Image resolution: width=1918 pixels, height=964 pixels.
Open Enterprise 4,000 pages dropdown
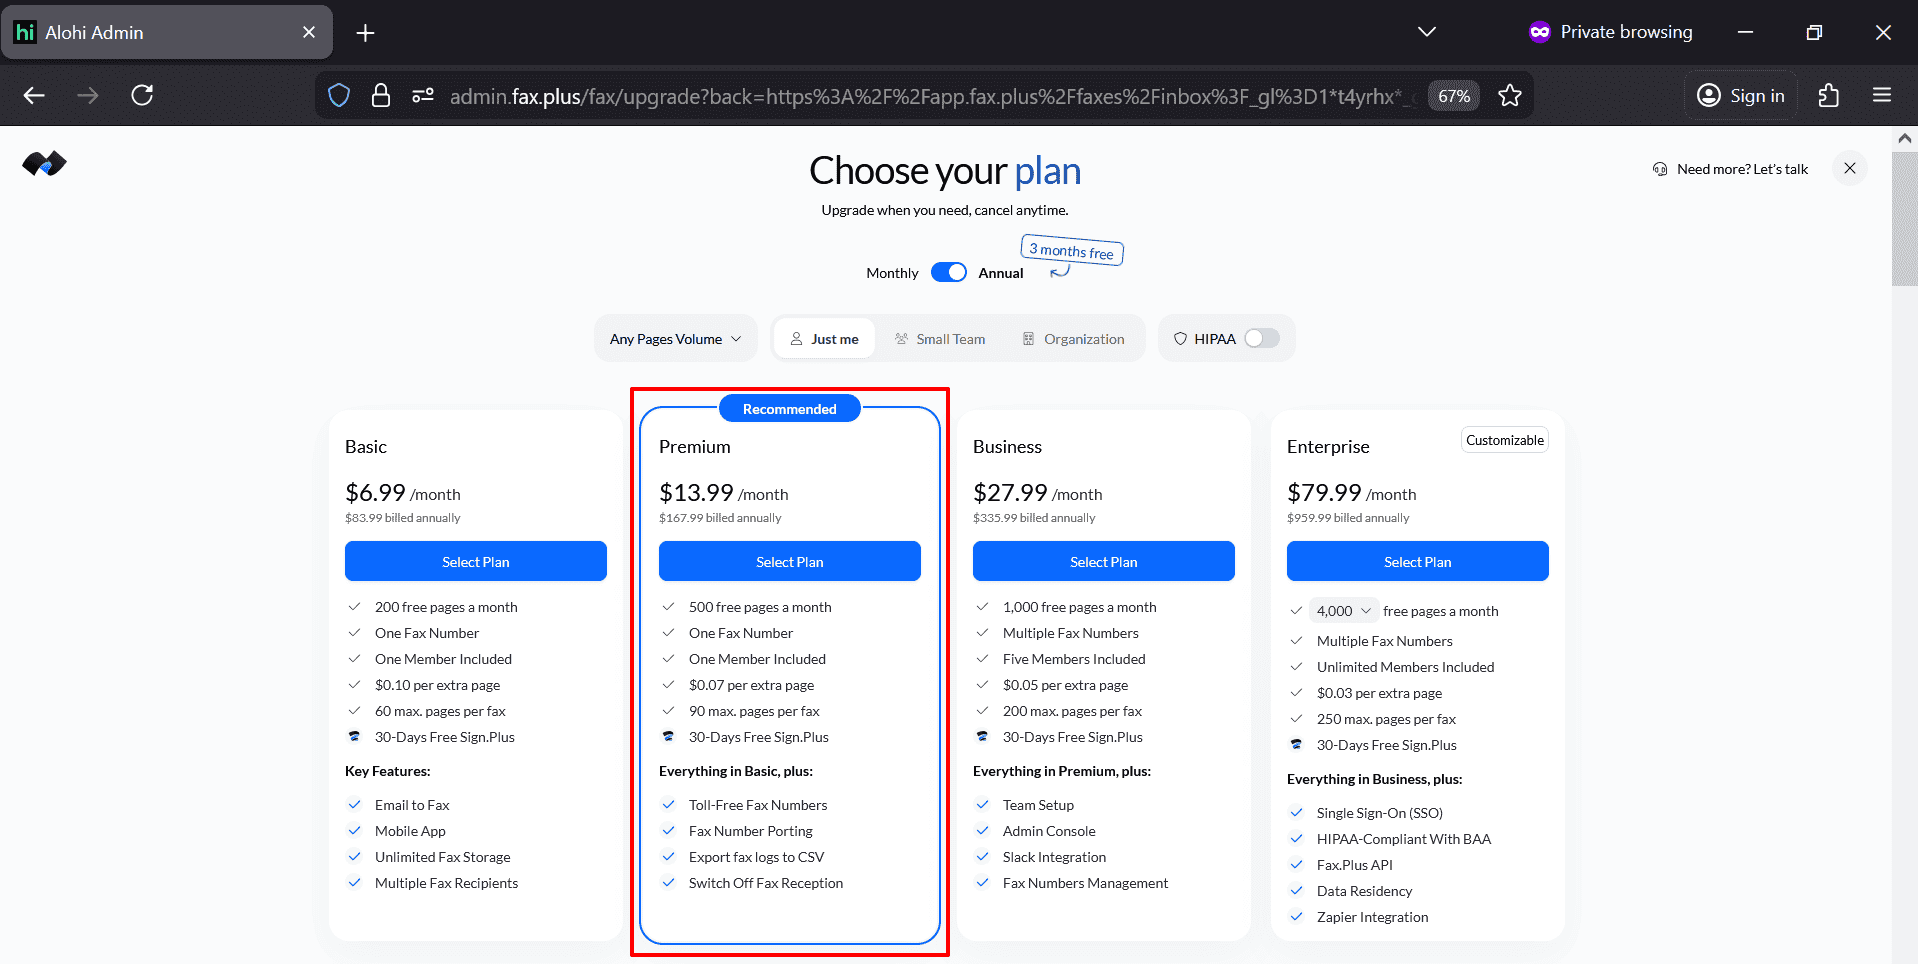tap(1343, 611)
